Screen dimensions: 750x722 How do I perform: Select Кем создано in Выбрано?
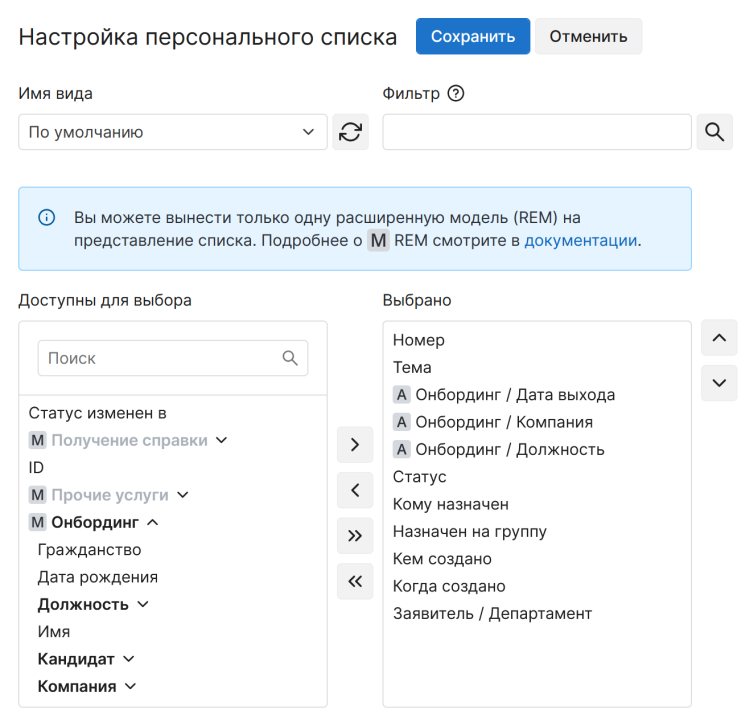tap(442, 559)
